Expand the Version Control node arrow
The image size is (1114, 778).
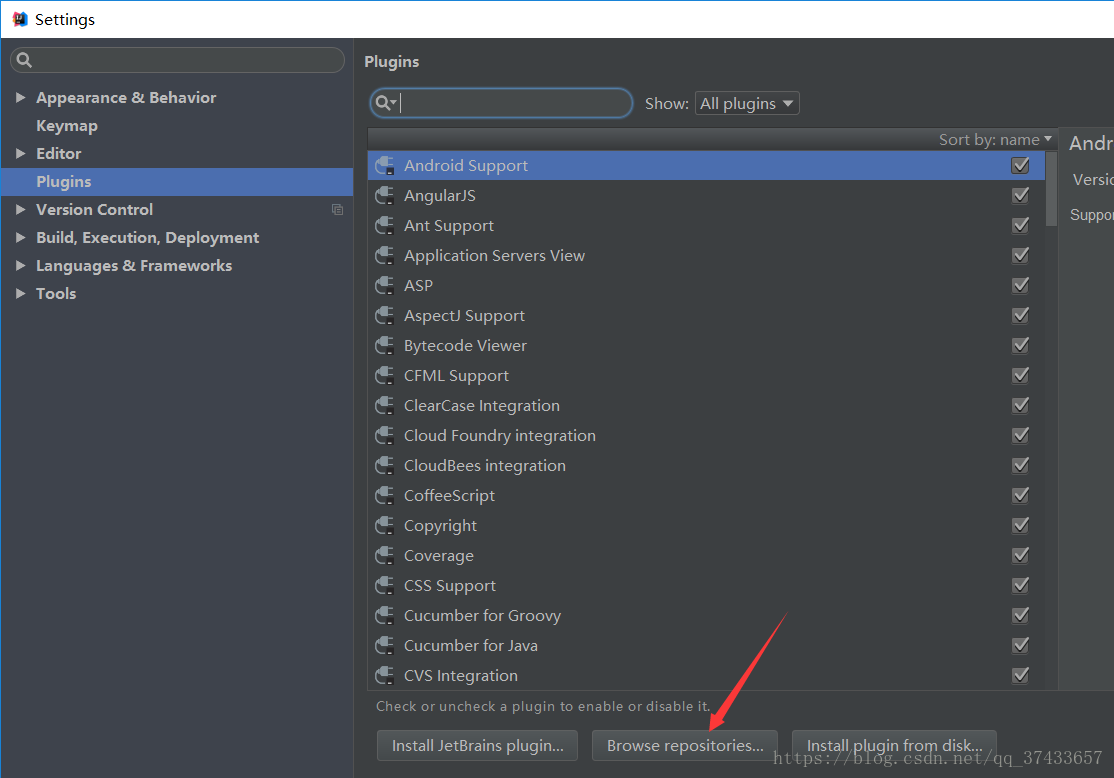tap(21, 210)
